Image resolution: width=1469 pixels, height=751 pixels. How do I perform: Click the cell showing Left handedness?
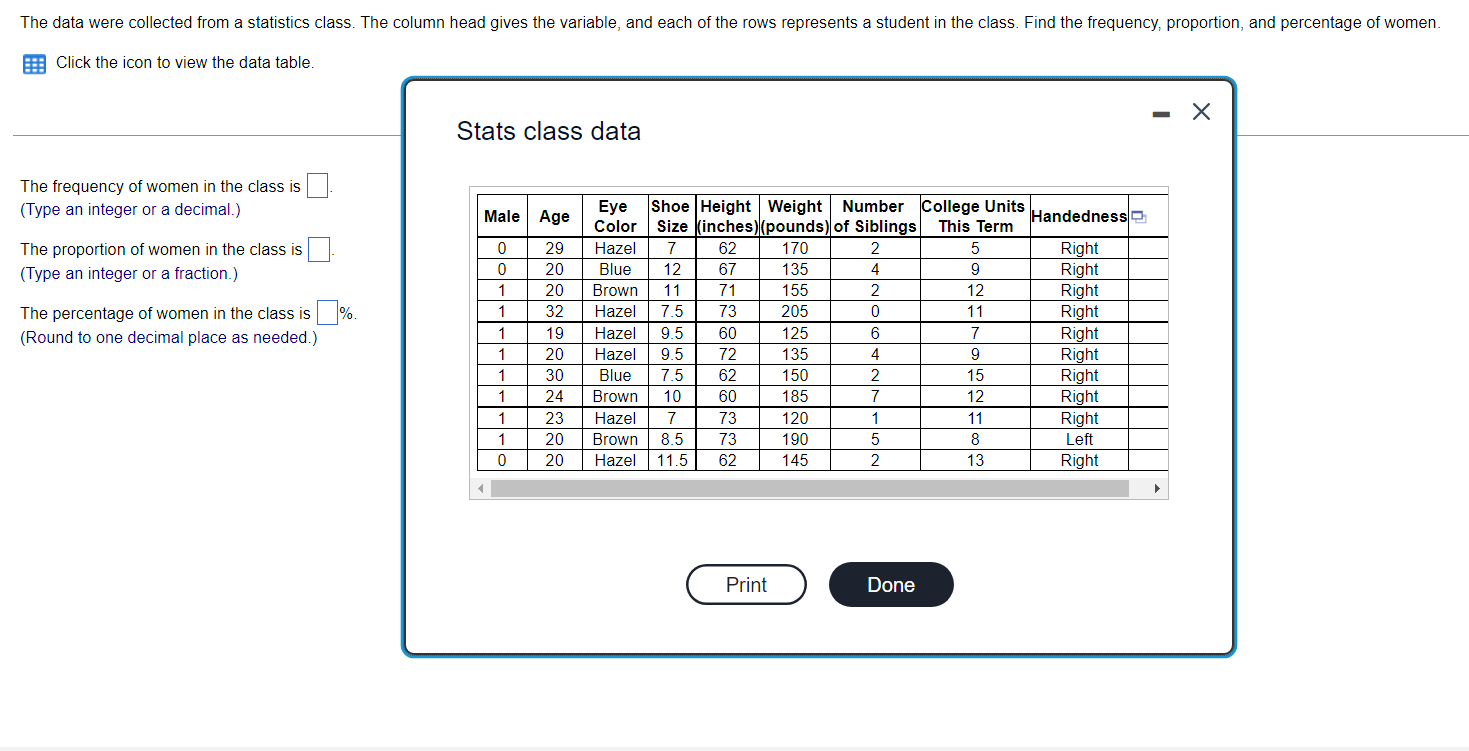pyautogui.click(x=1079, y=439)
